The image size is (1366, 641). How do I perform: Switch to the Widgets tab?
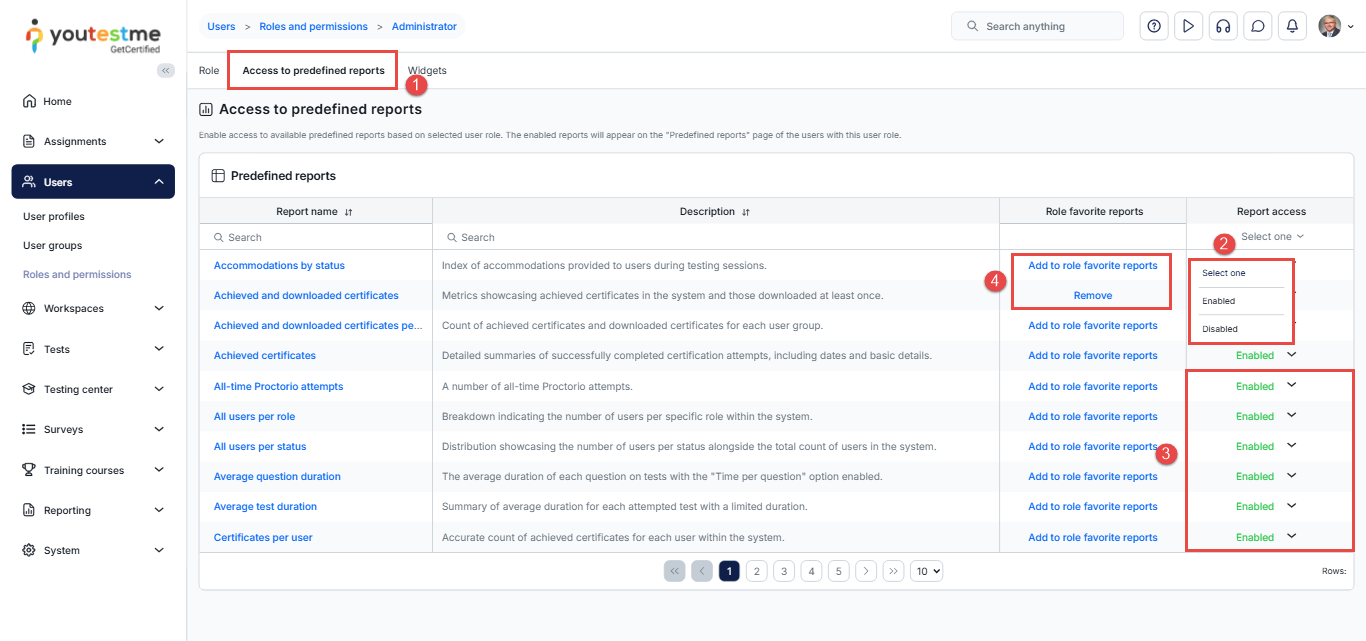point(427,71)
